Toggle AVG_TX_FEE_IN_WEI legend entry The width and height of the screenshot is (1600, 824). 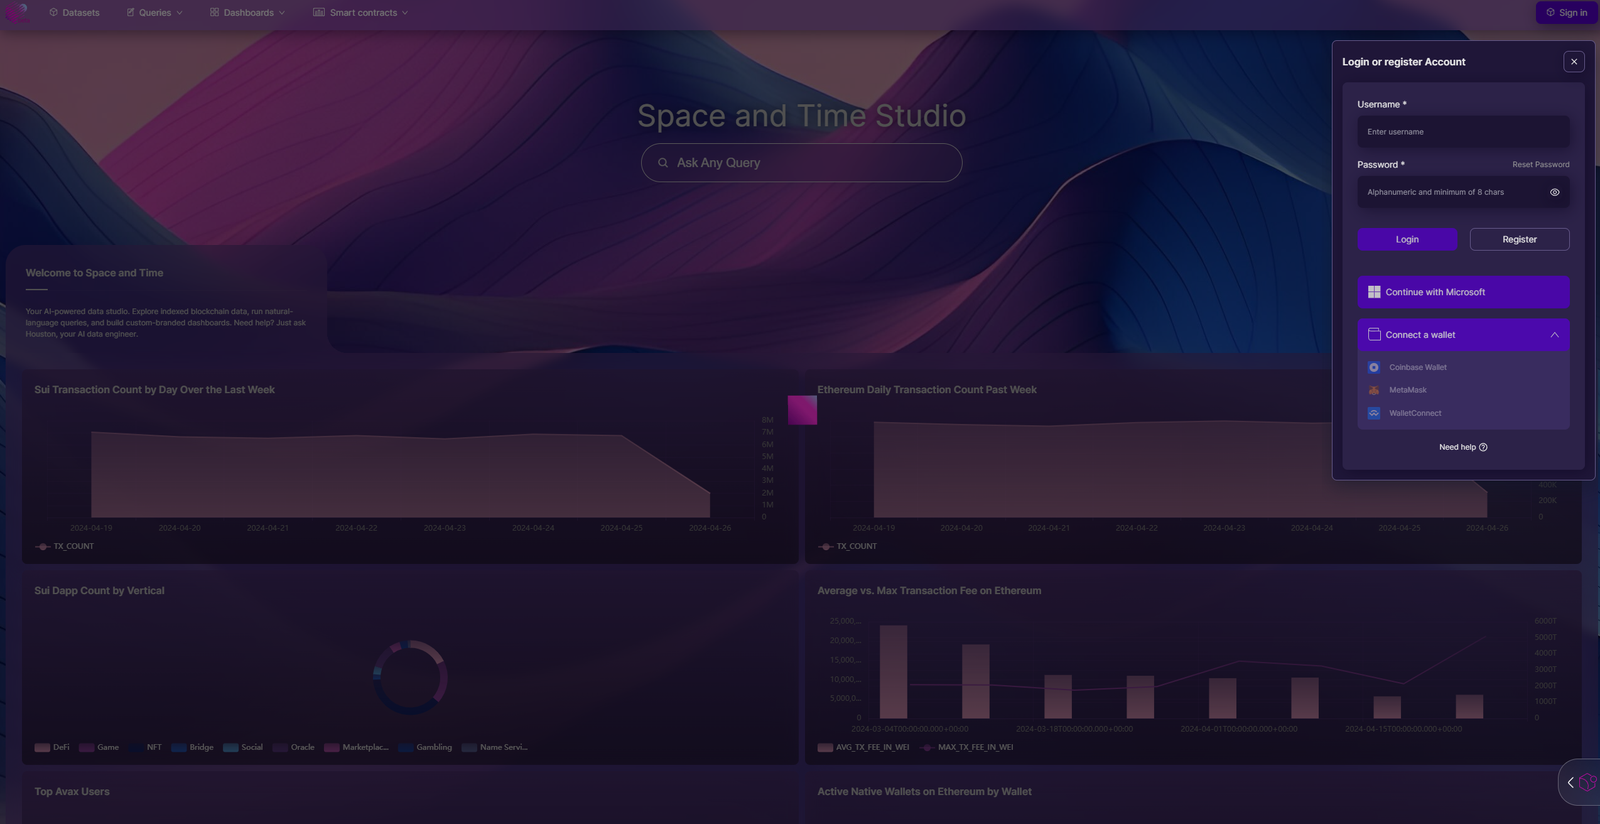click(863, 748)
